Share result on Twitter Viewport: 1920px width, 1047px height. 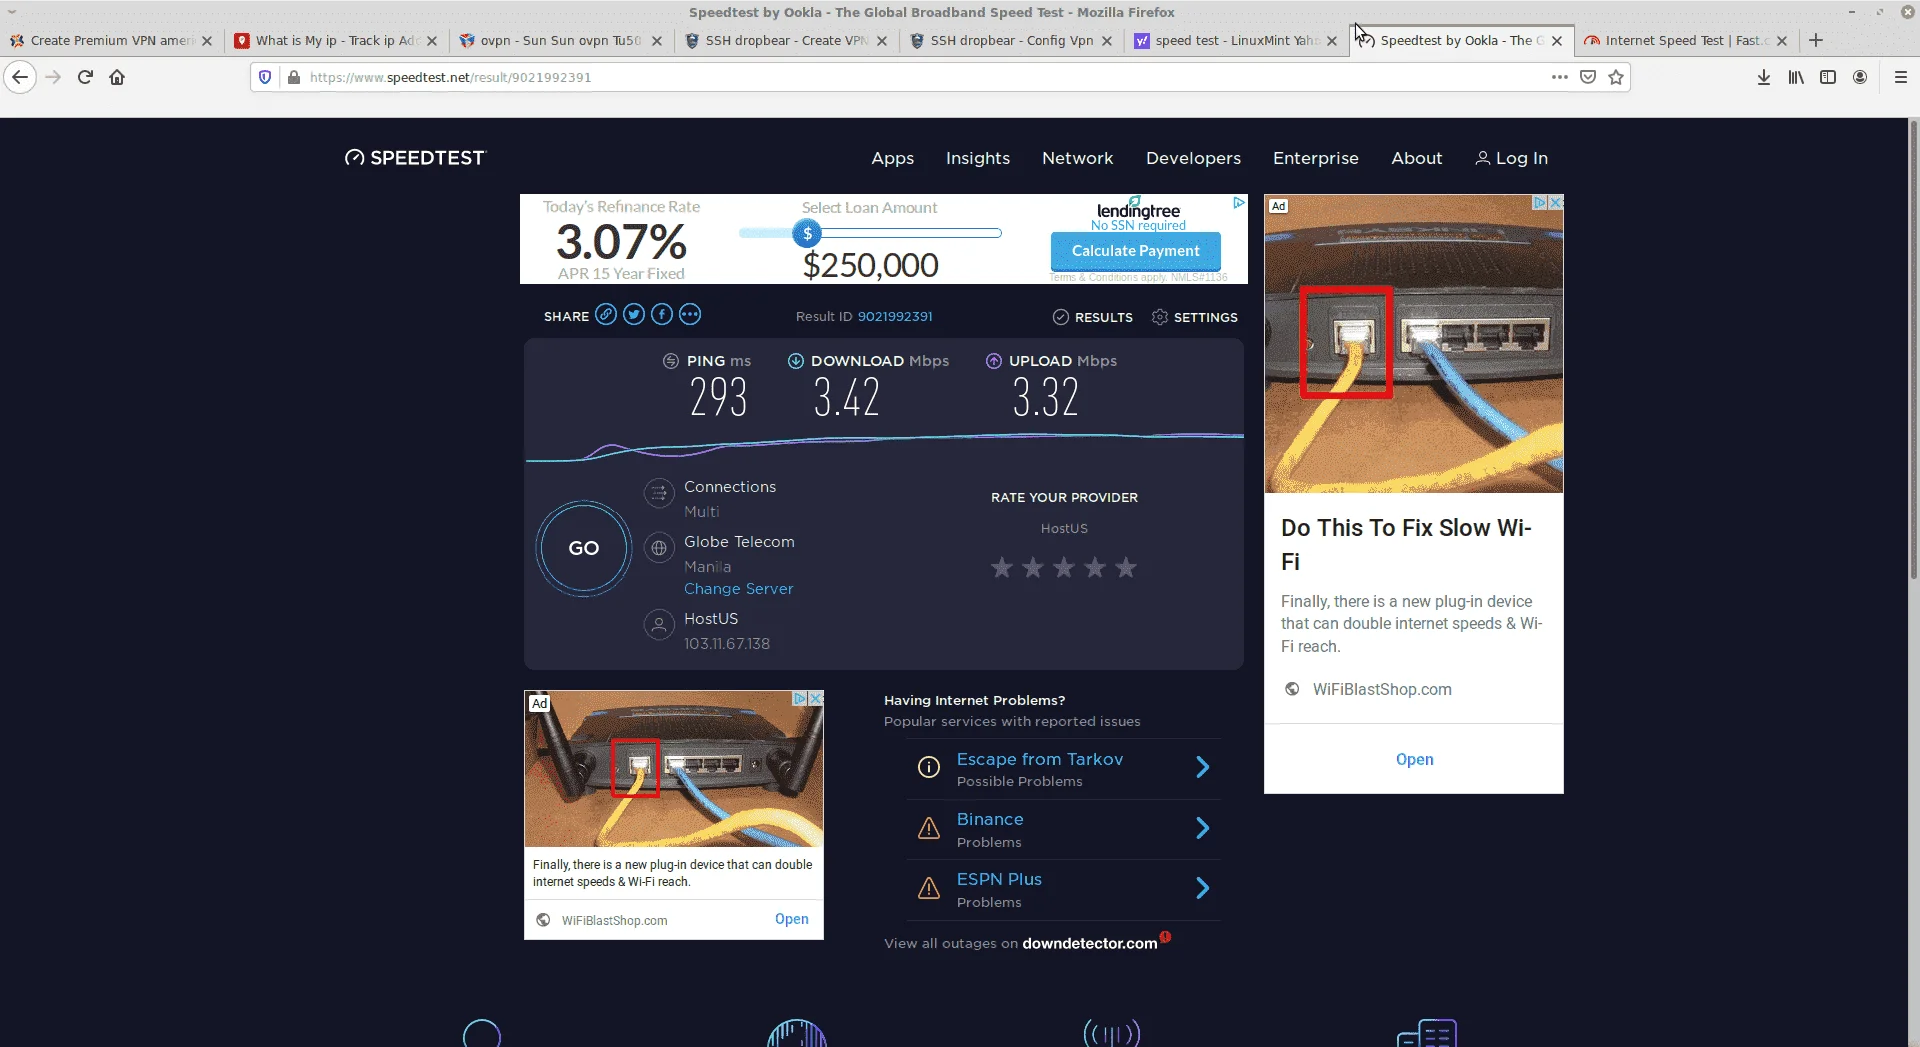click(x=634, y=315)
